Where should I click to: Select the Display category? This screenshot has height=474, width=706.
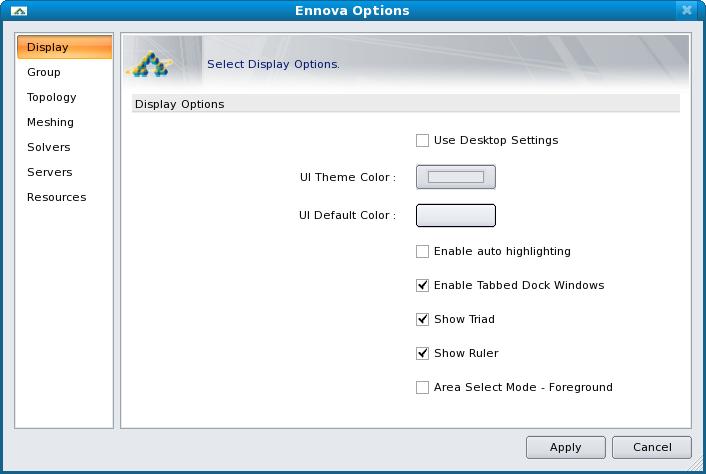tap(64, 47)
